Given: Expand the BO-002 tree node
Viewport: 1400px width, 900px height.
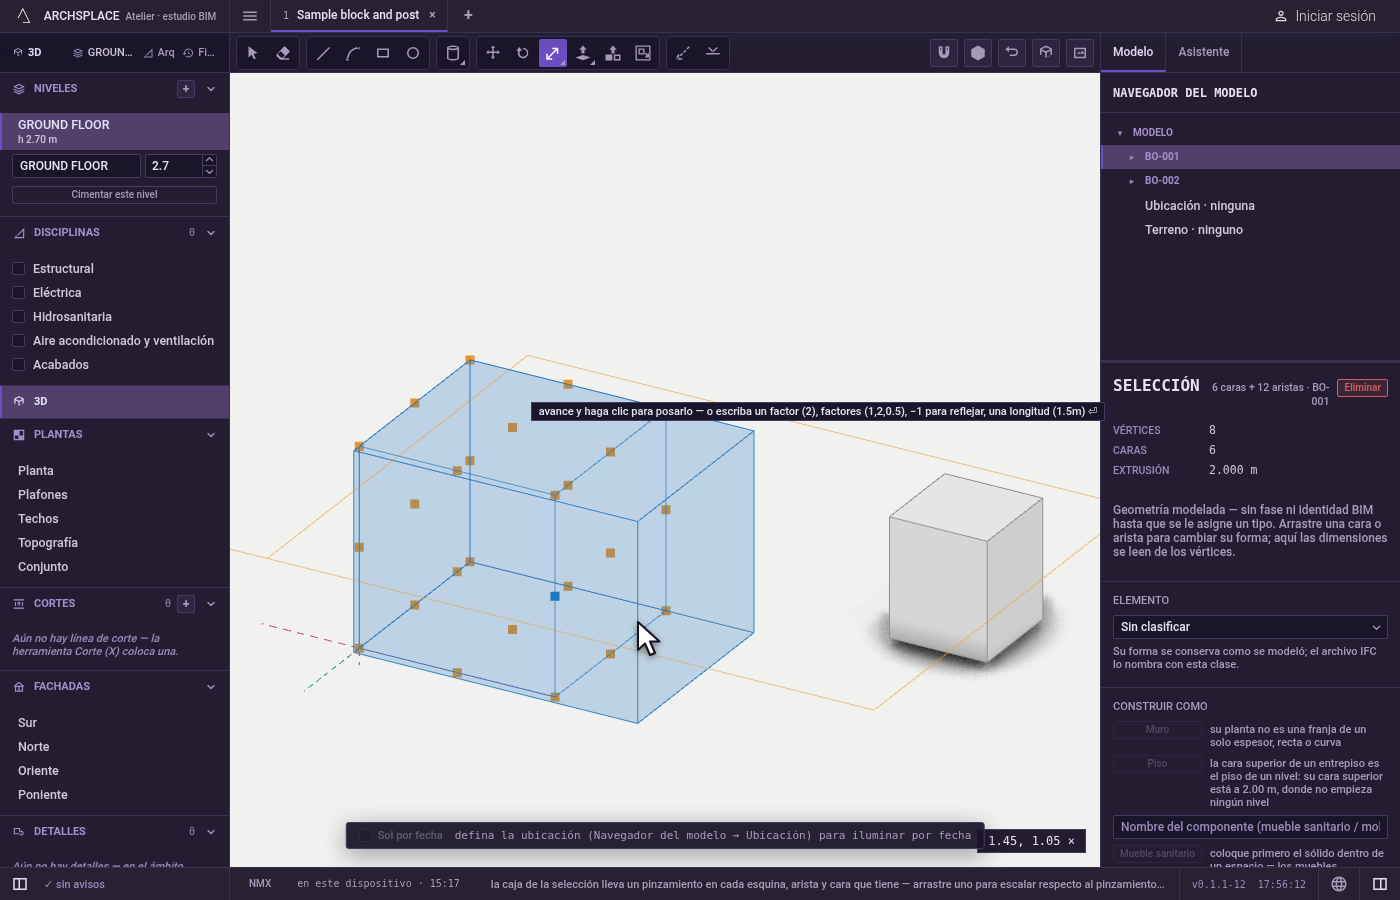Looking at the screenshot, I should (1132, 181).
